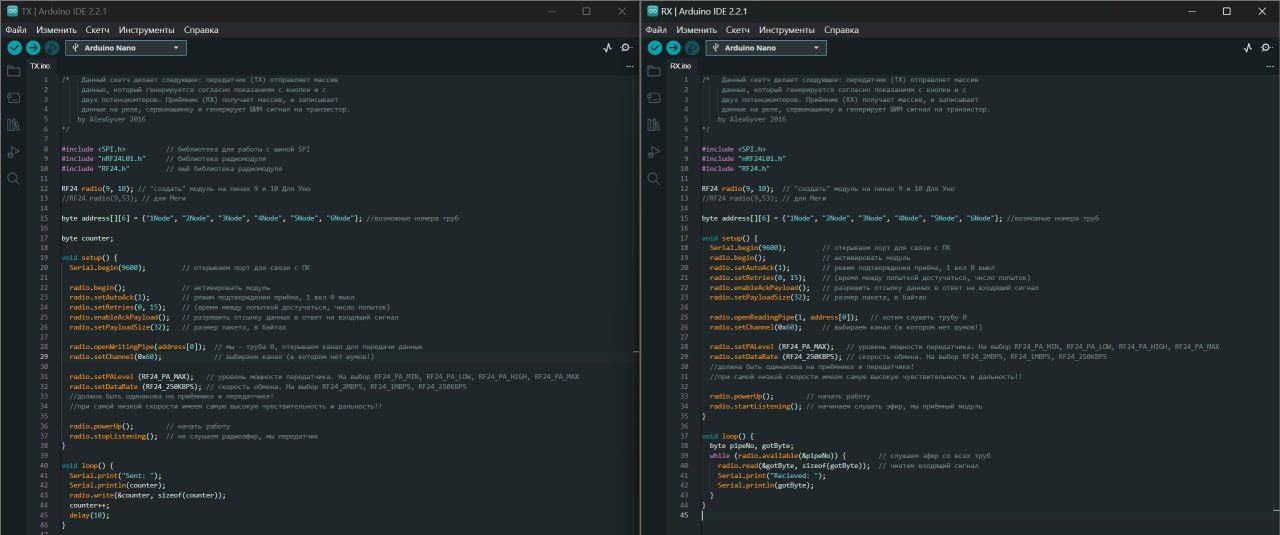This screenshot has width=1280, height=535.
Task: Open the Скетч menu in RX window
Action: coord(737,30)
